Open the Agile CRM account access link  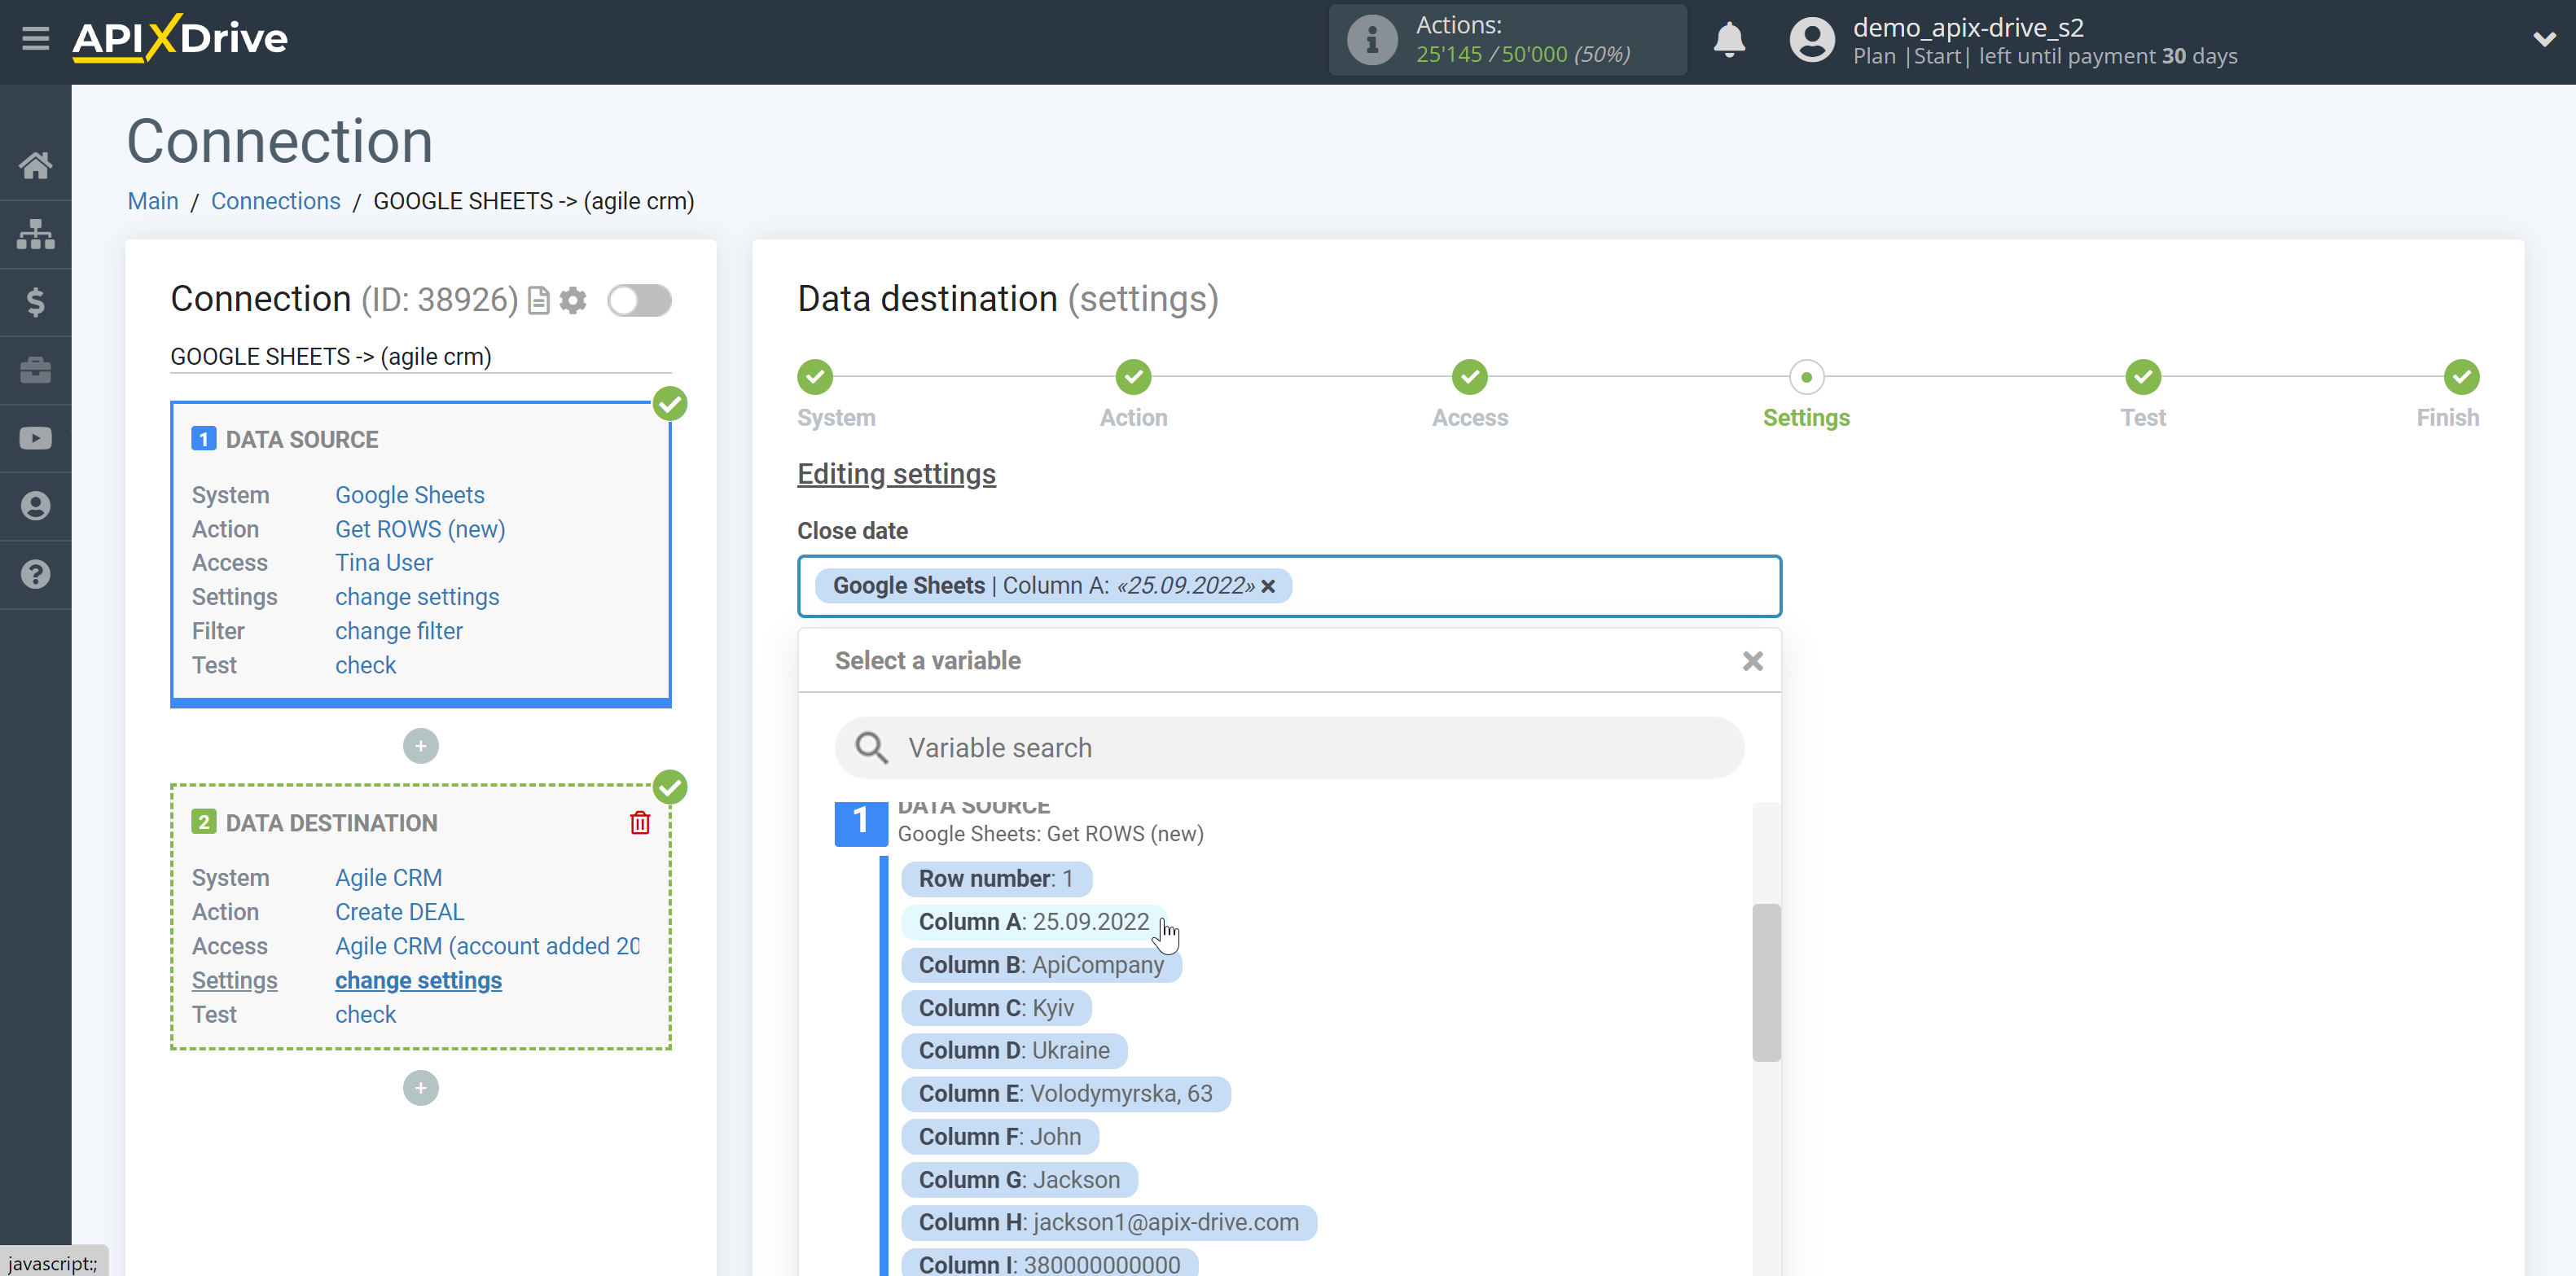click(487, 946)
